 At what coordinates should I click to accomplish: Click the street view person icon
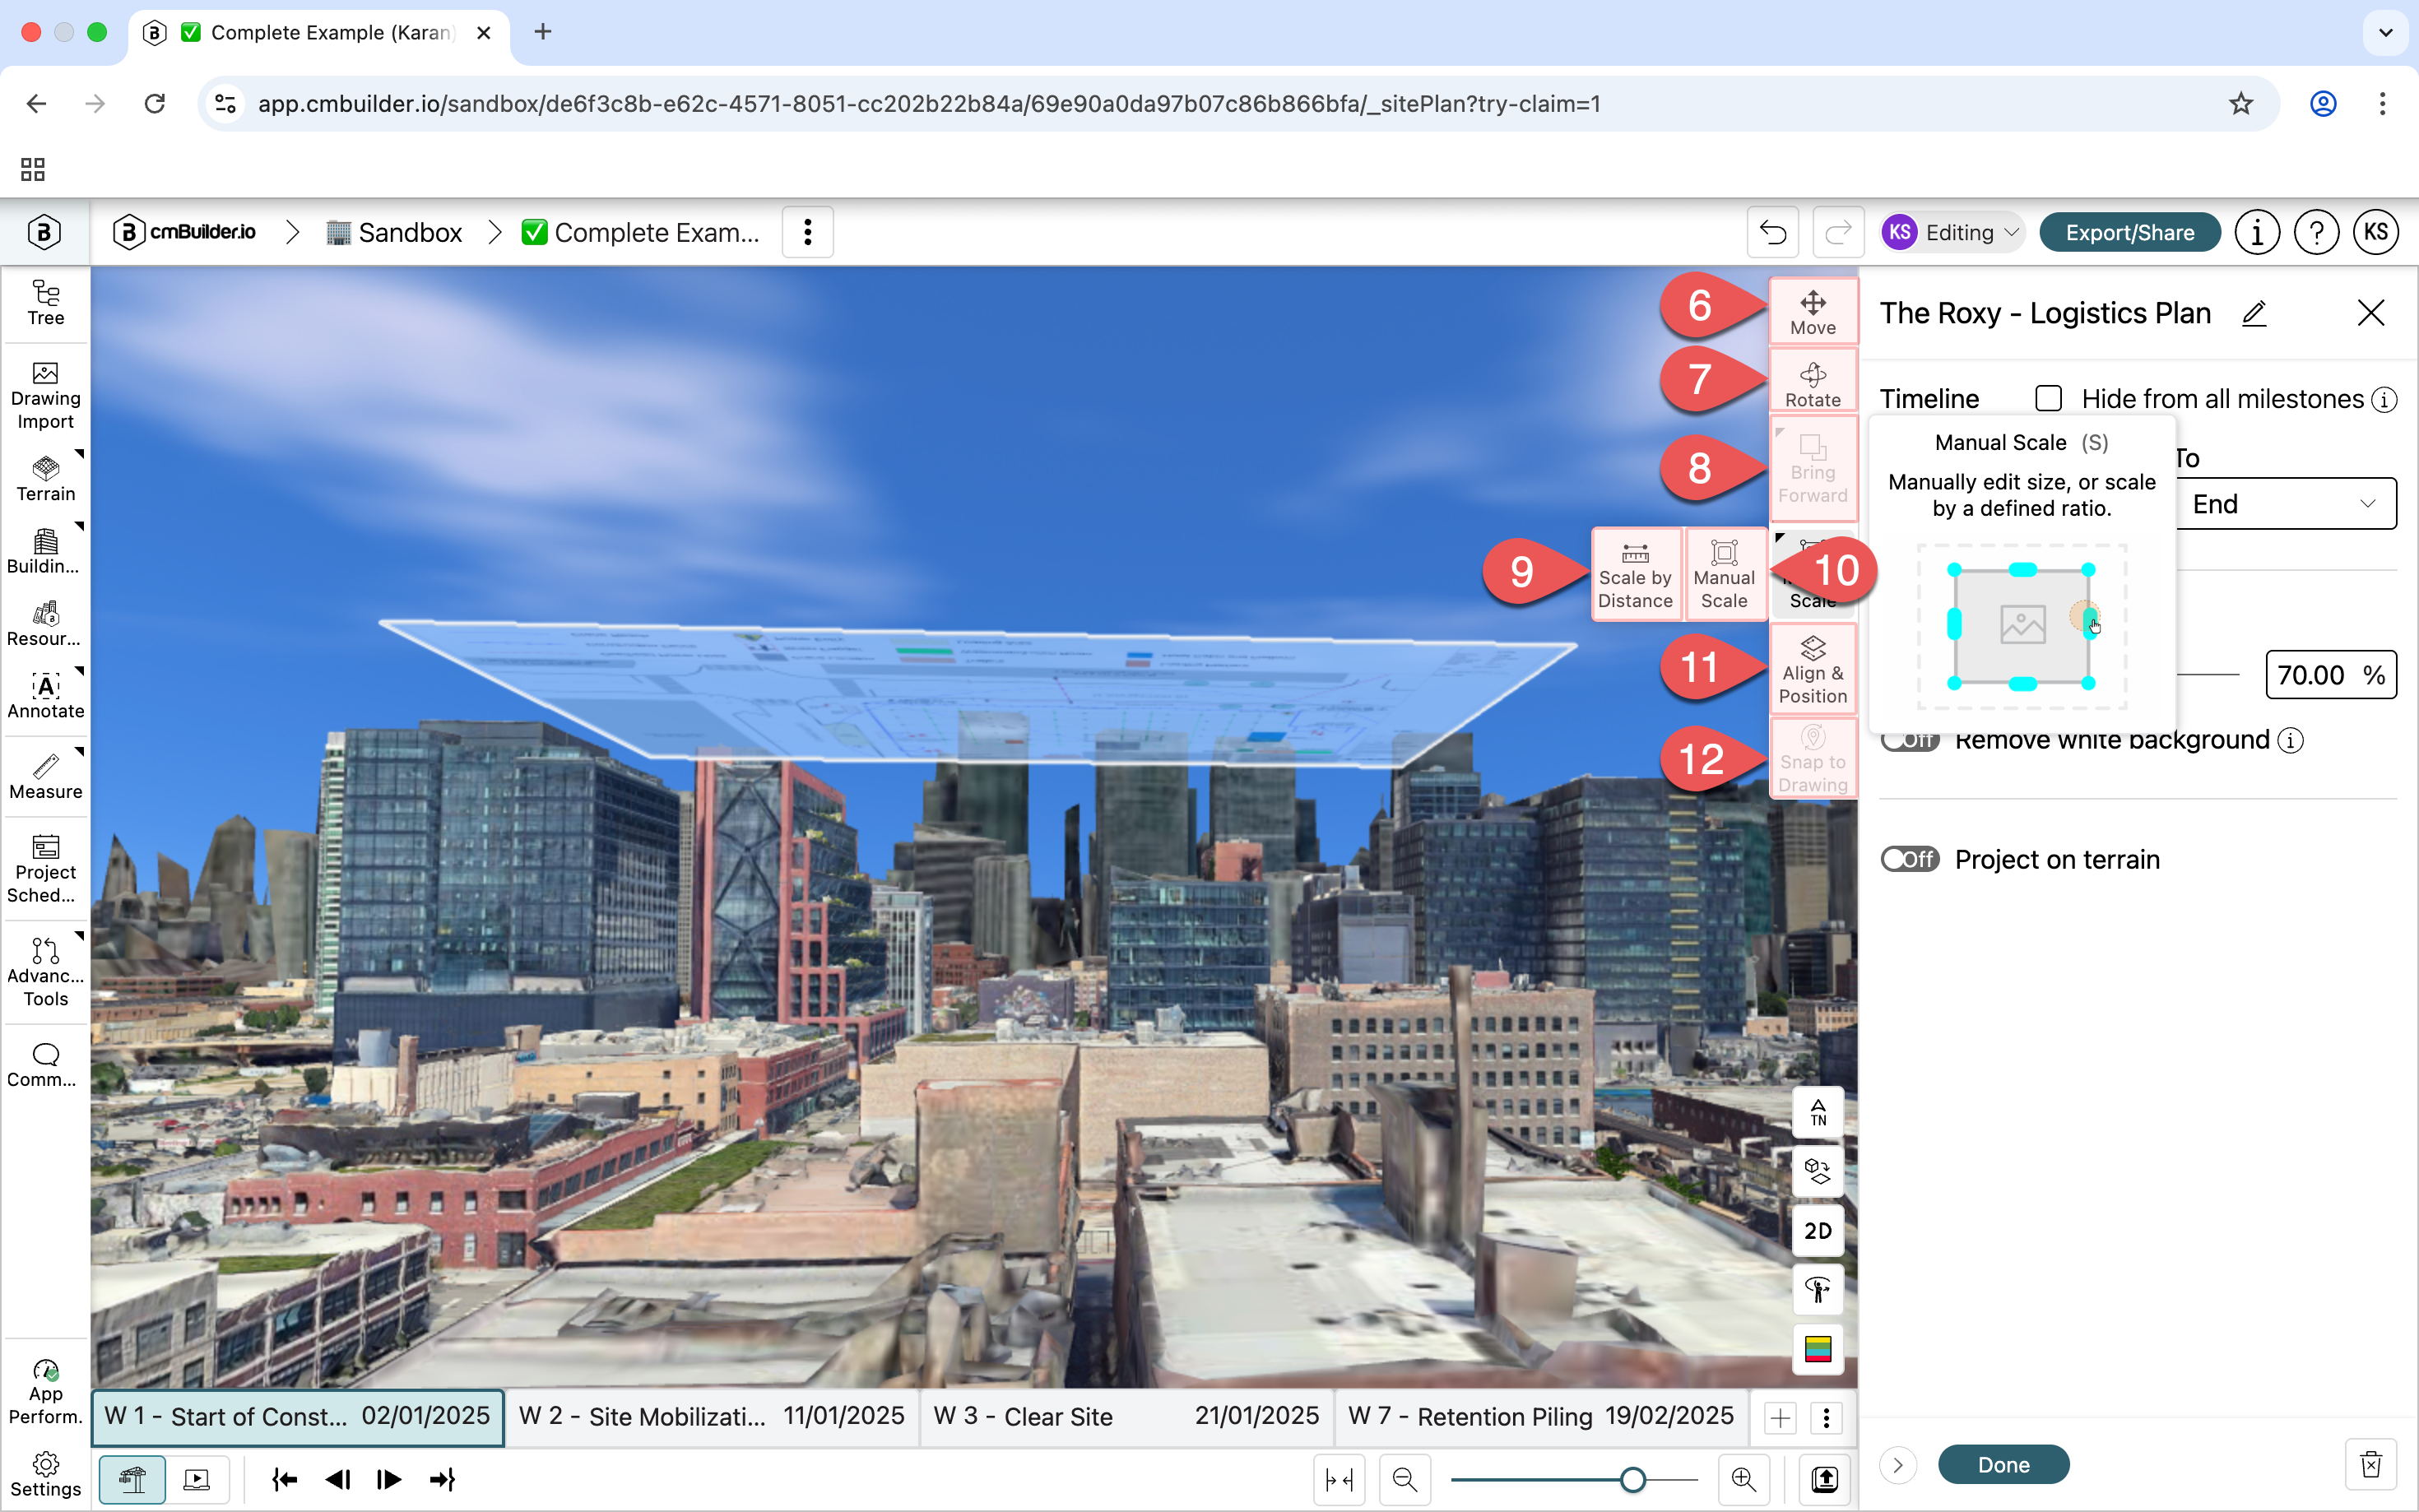click(1817, 1290)
